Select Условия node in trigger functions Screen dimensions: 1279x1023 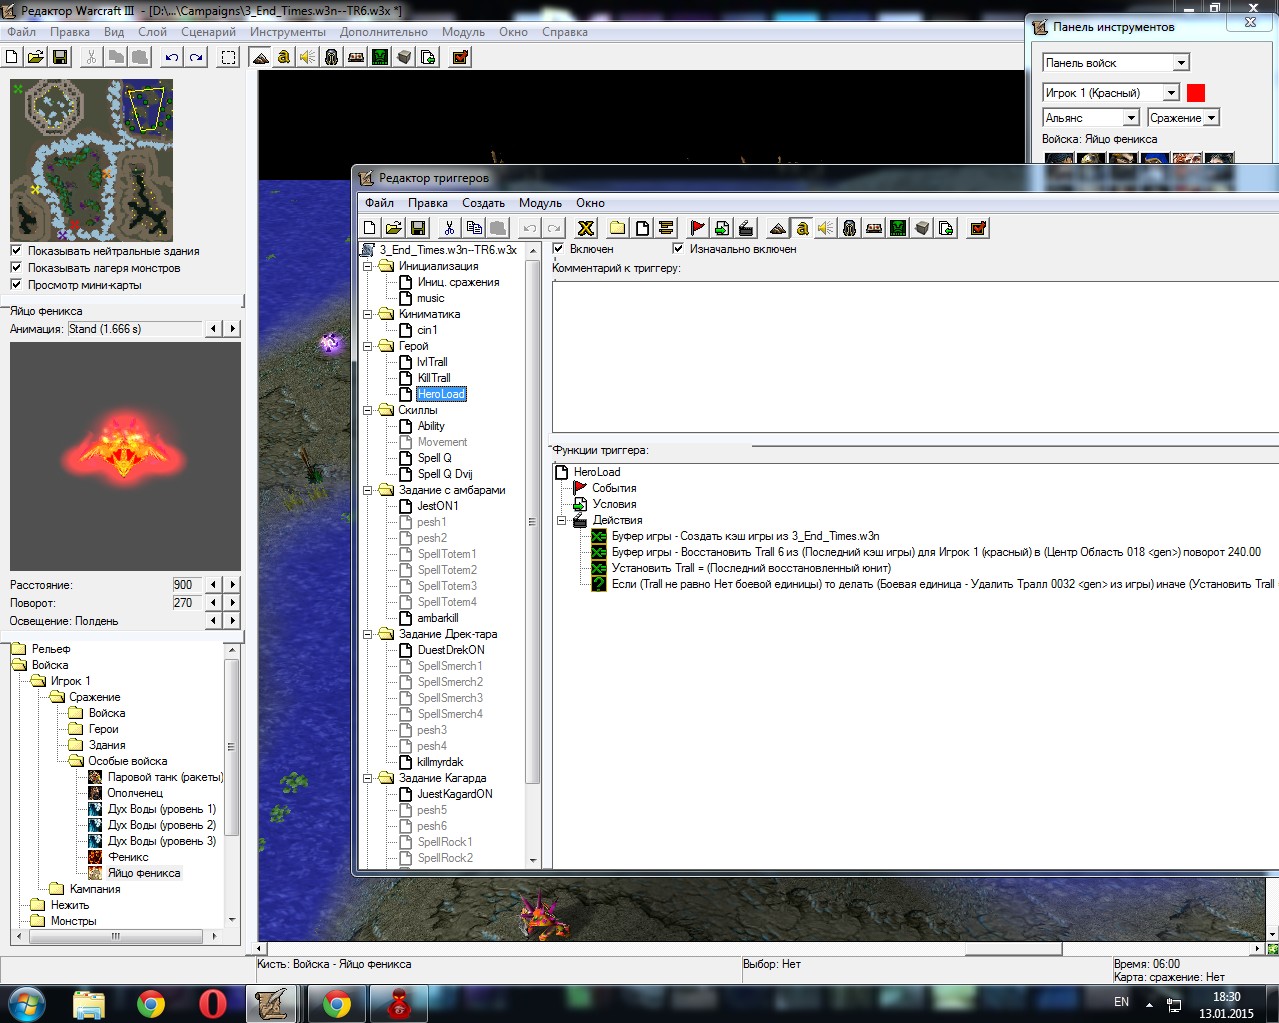614,504
